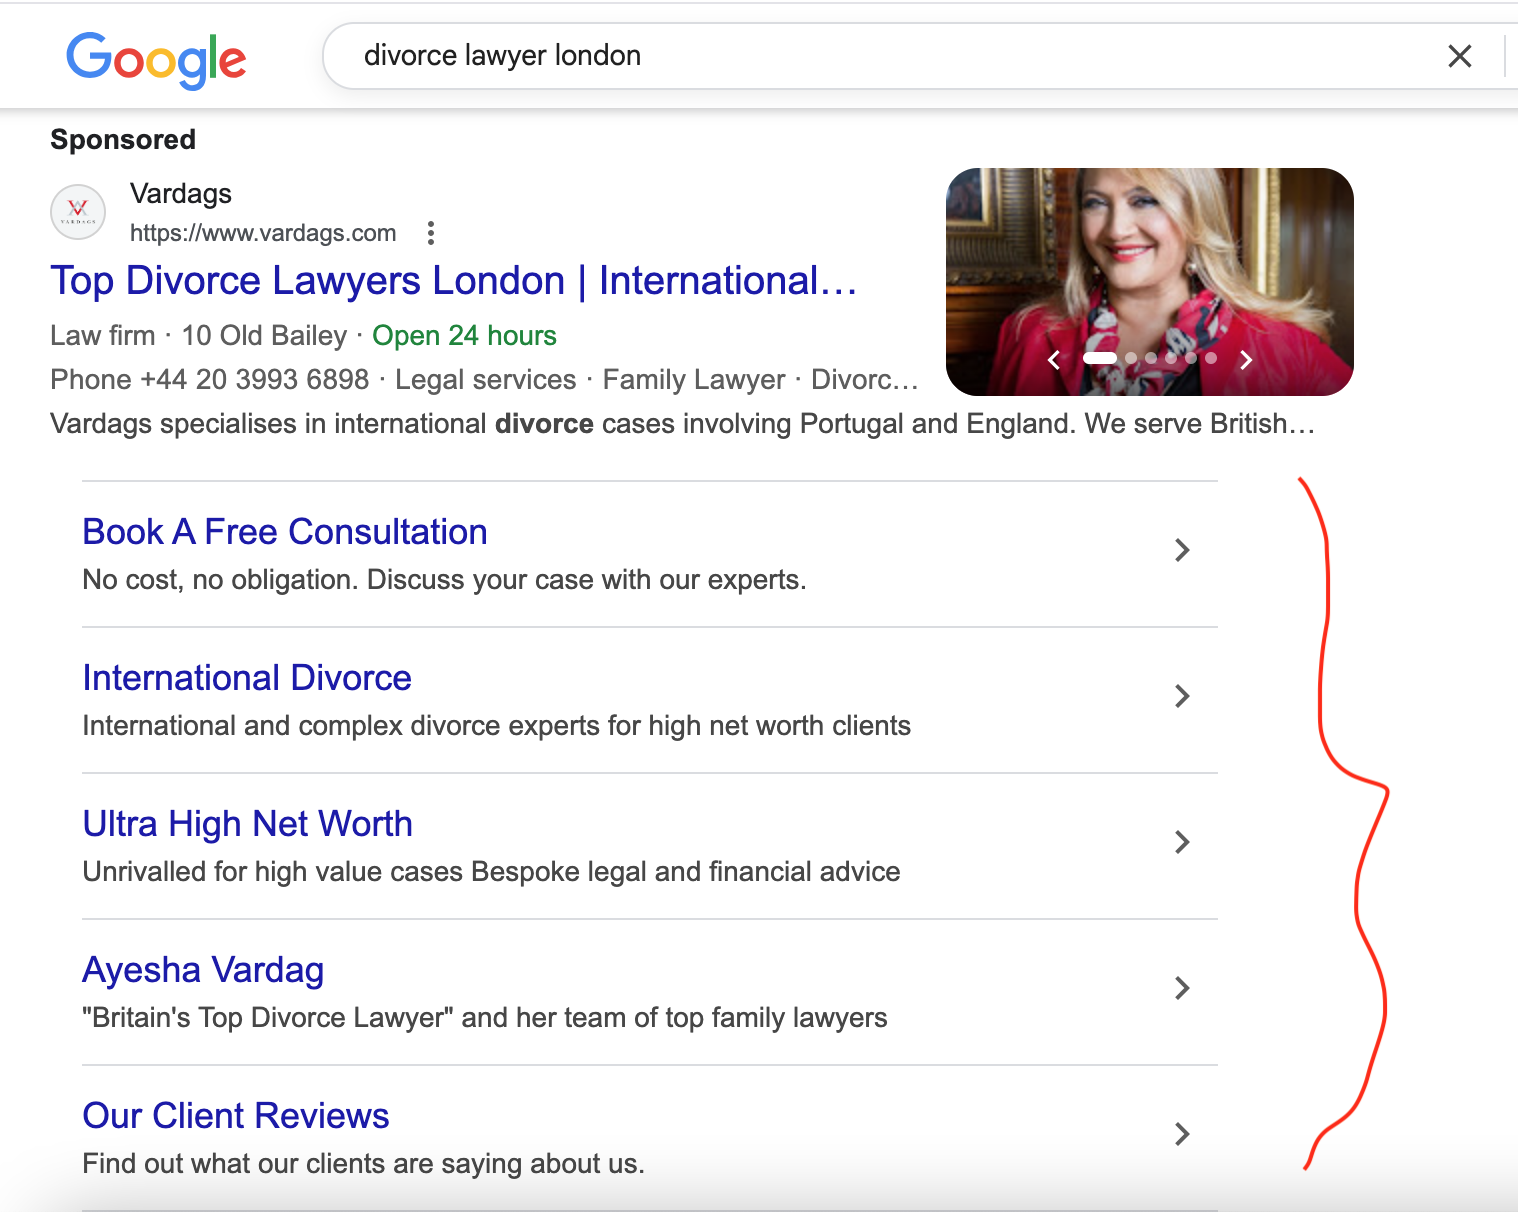Open the https://www.vardags.com URL
Image resolution: width=1518 pixels, height=1212 pixels.
(x=263, y=233)
